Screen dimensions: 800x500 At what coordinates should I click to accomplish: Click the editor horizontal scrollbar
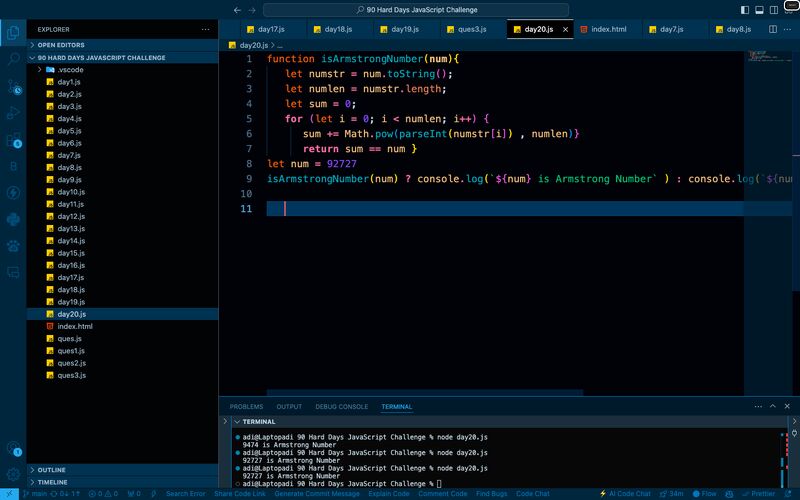[x=424, y=393]
